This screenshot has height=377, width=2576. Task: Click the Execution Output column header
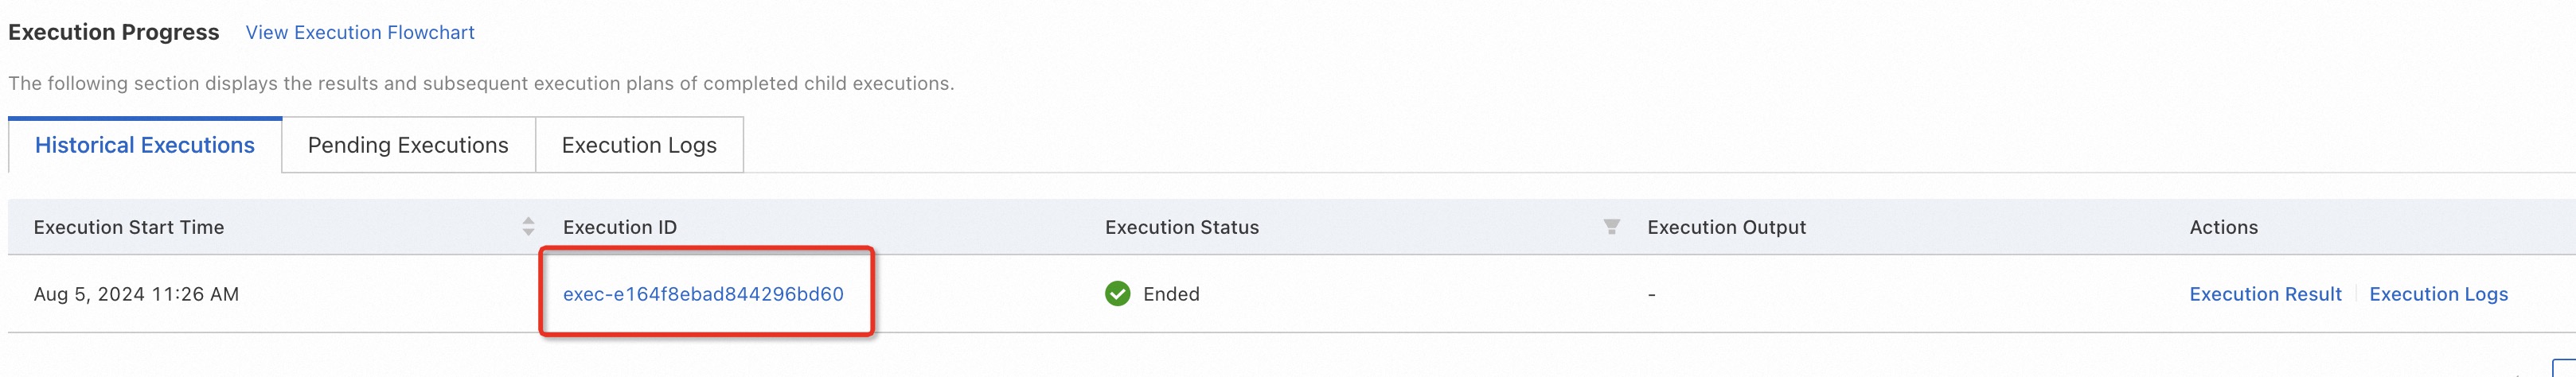coord(1726,227)
